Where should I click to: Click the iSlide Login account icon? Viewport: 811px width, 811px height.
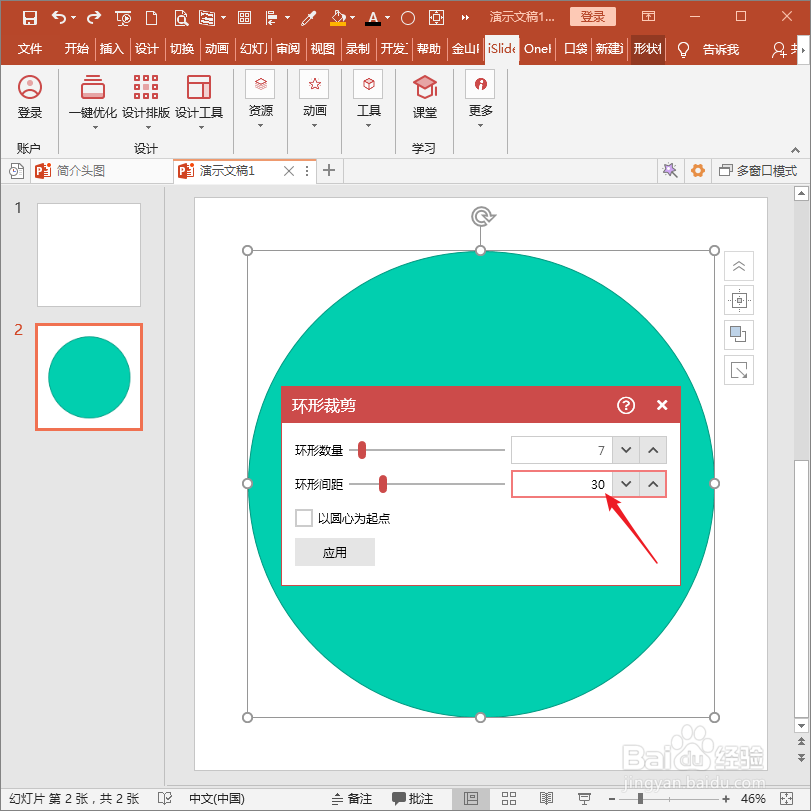pos(29,97)
